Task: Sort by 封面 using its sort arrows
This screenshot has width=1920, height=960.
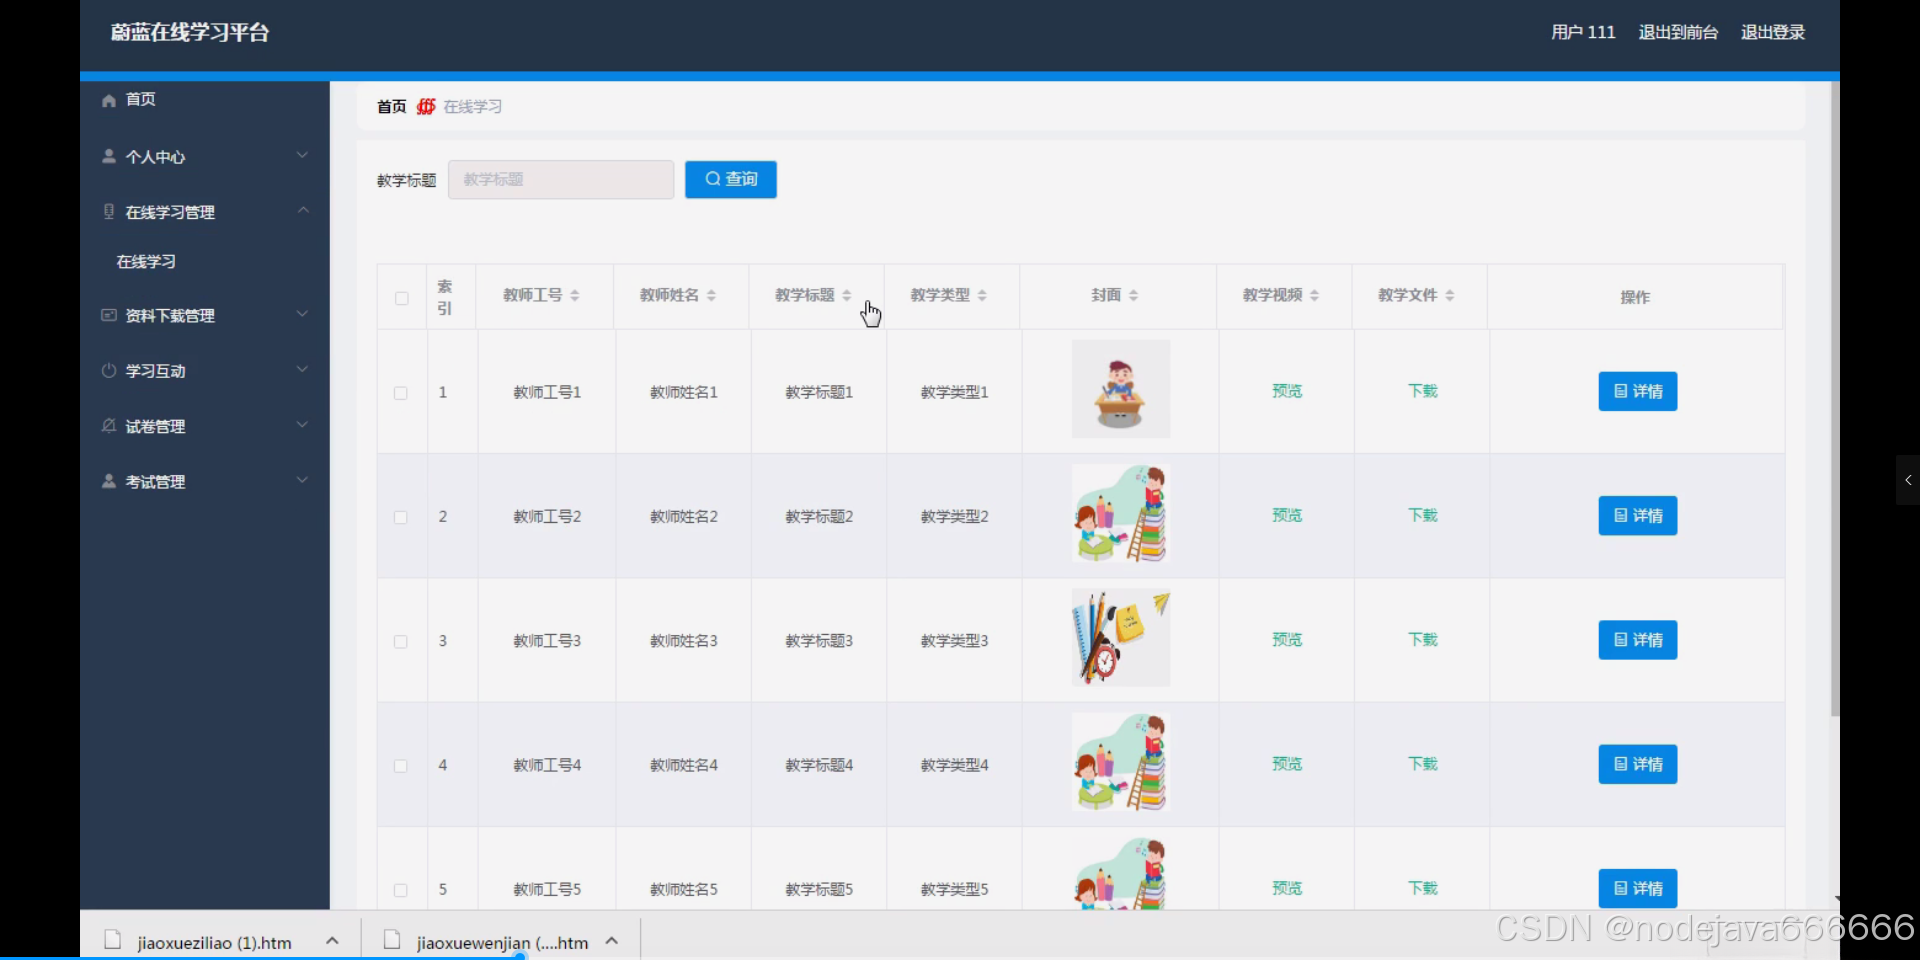Action: coord(1133,295)
